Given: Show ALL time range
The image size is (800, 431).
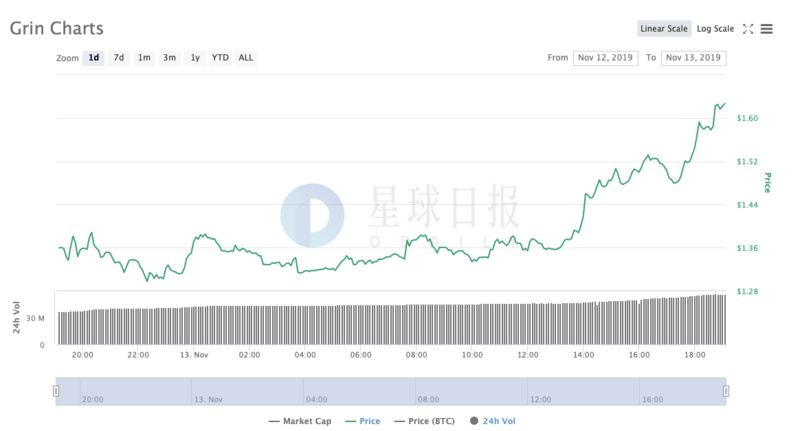Looking at the screenshot, I should coord(246,58).
